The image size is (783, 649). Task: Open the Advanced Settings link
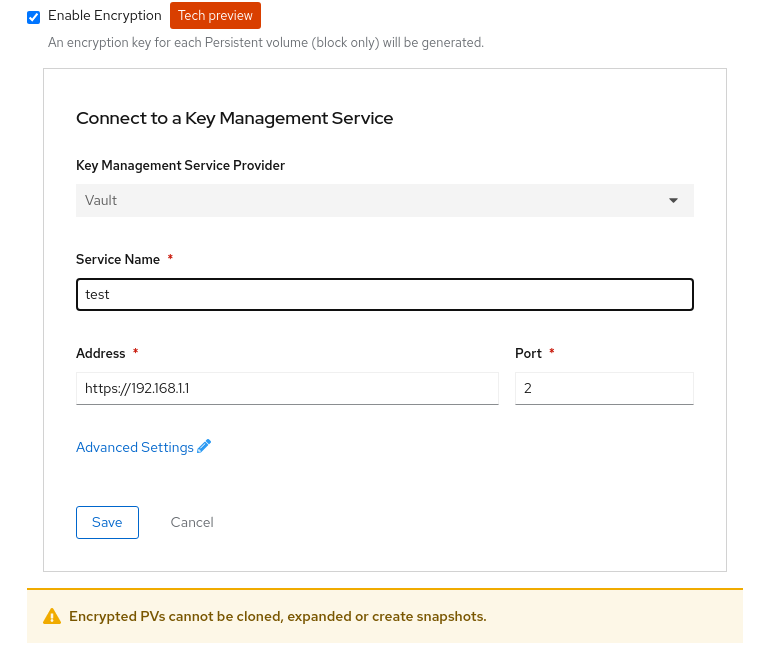click(x=135, y=447)
